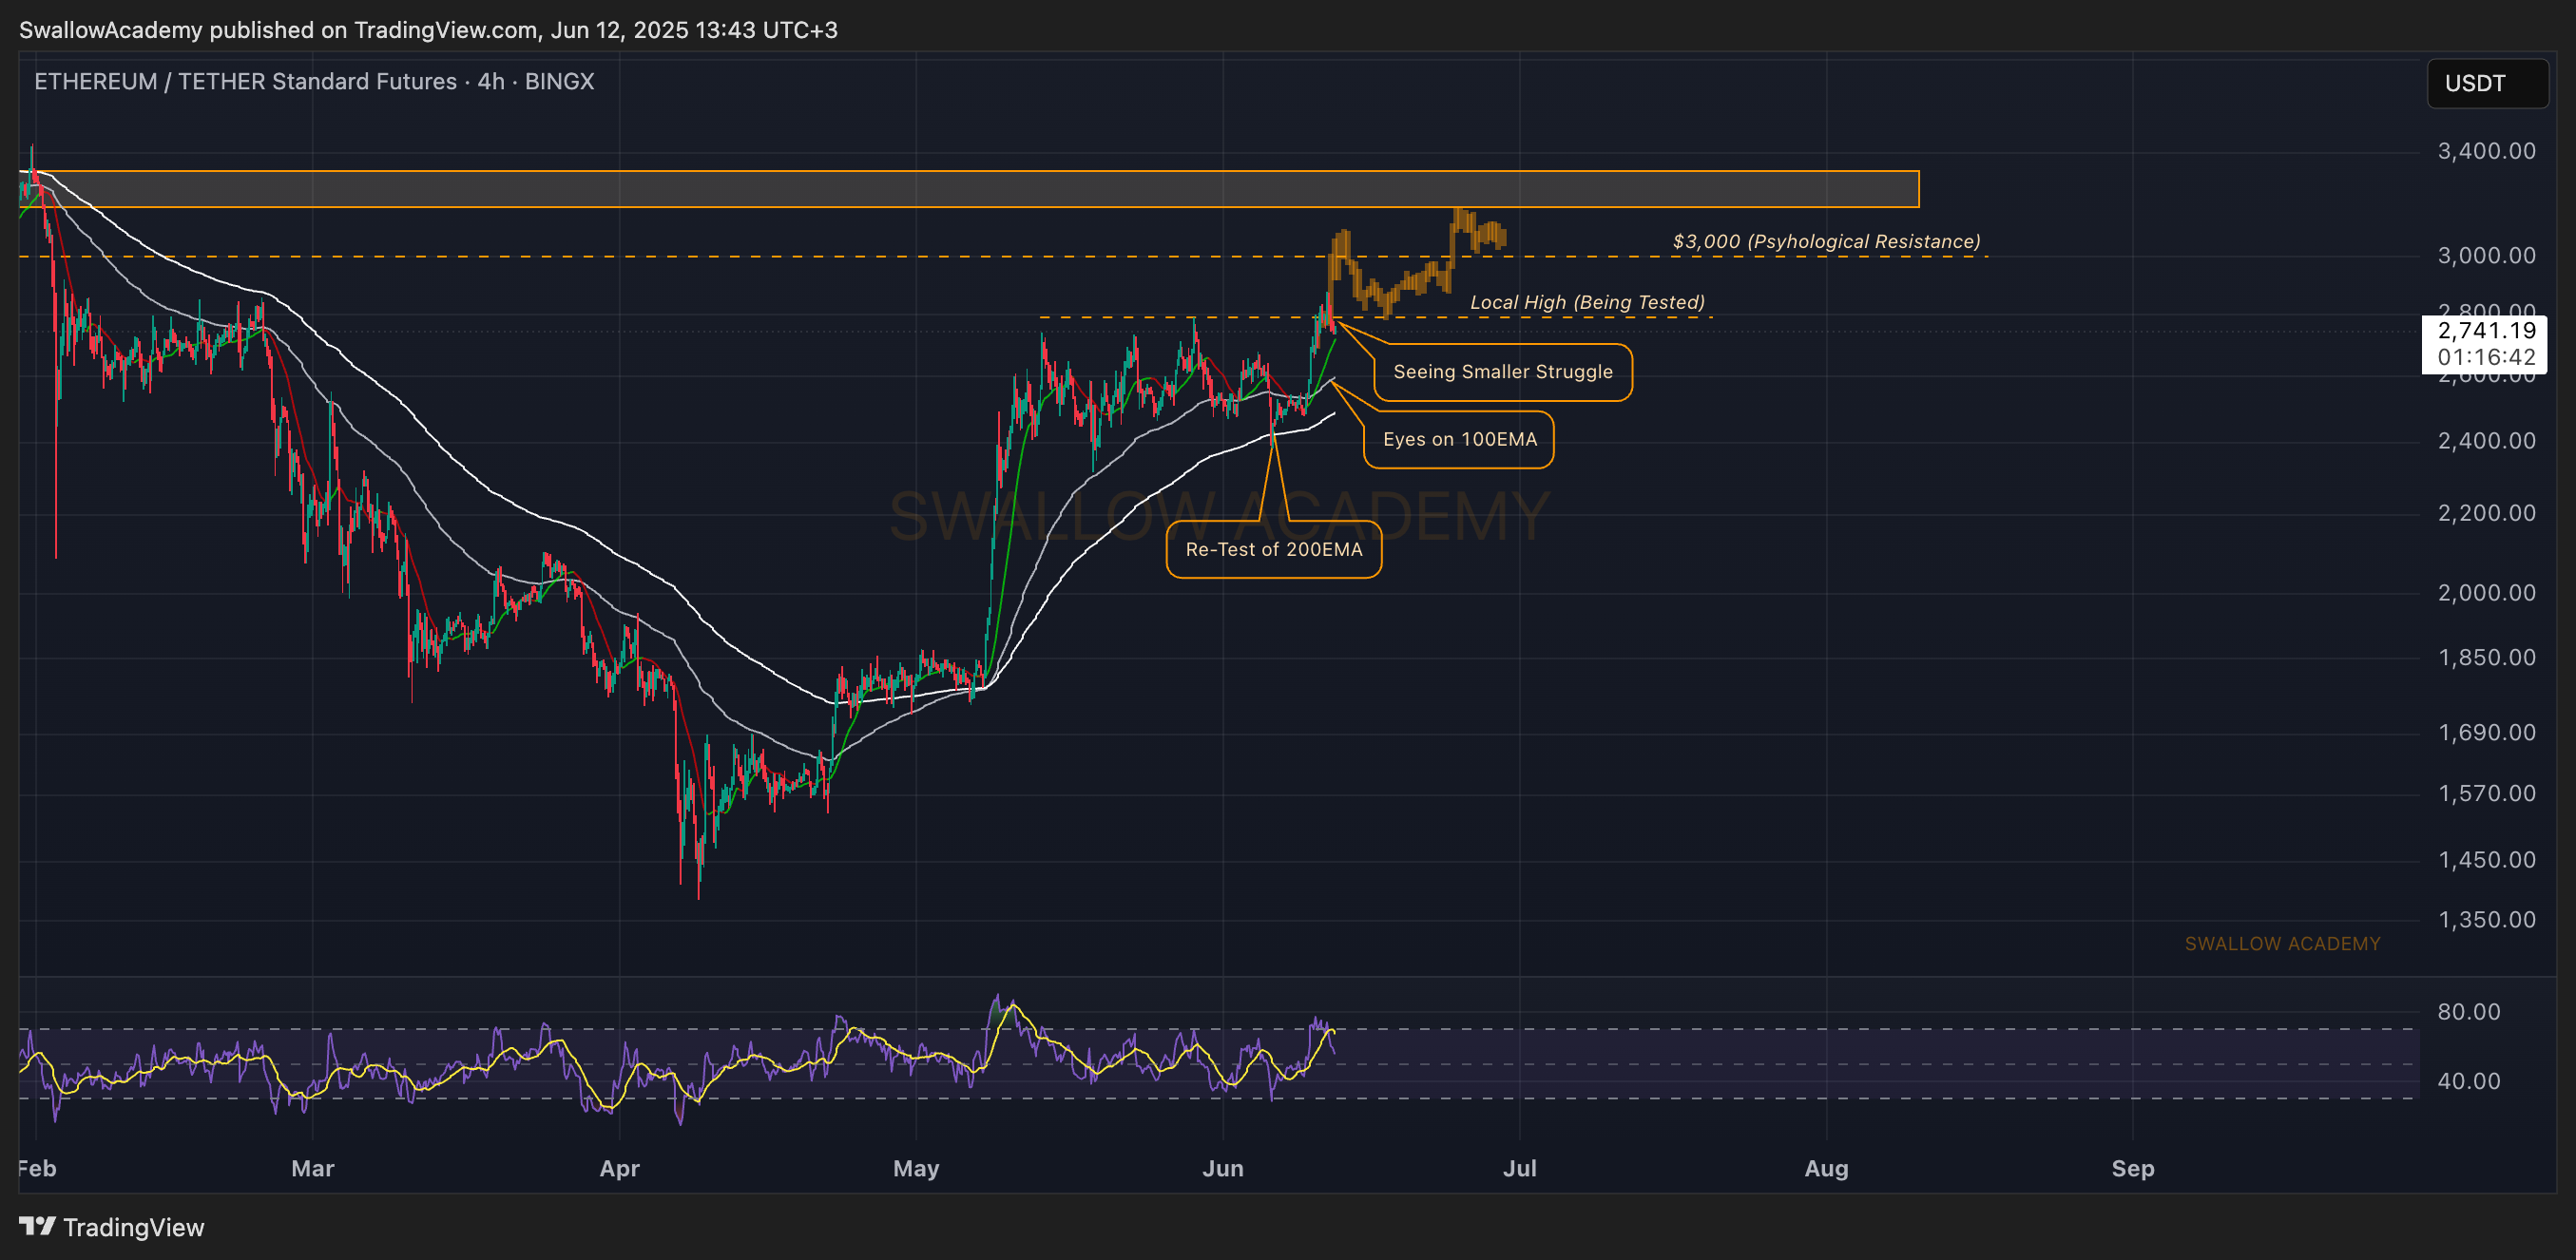Click the 2,200.00 price axis label
This screenshot has width=2576, height=1260.
2486,513
